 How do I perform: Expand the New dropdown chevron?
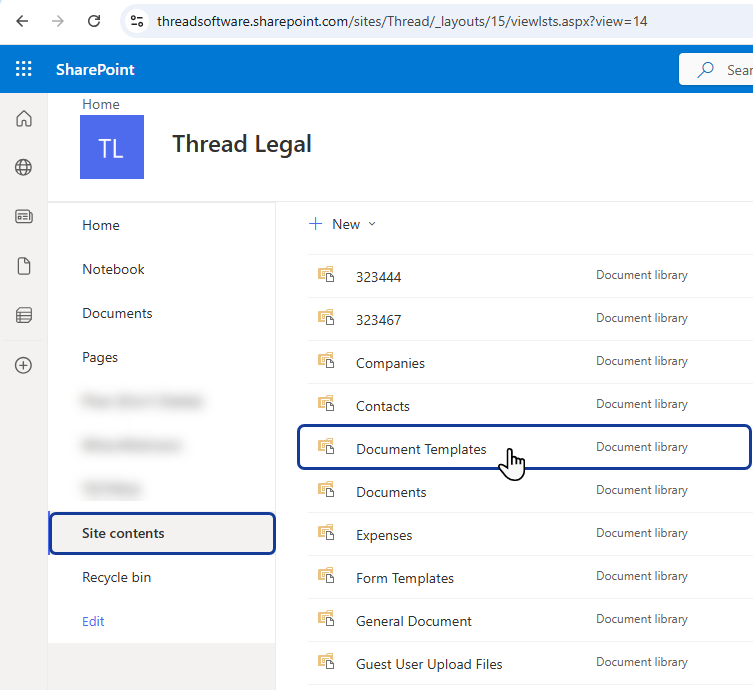(372, 224)
